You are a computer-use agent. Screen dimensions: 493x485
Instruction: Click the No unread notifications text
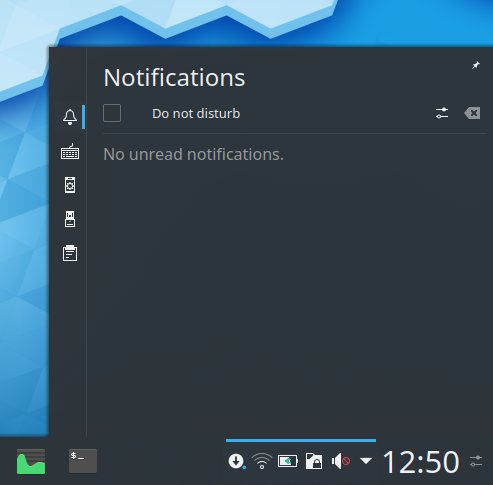(193, 154)
